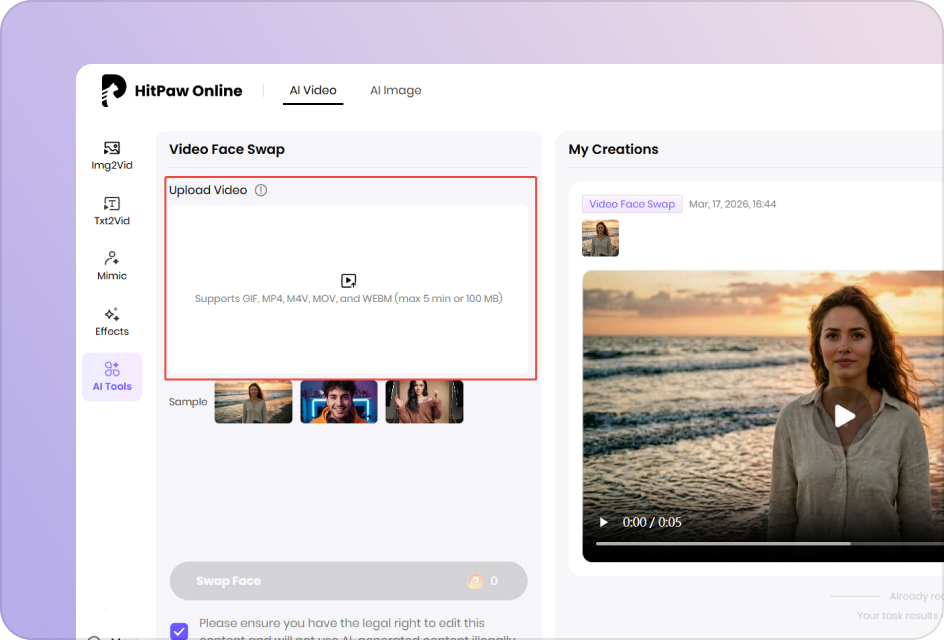
Task: Play the video using the center overlay
Action: (x=843, y=416)
